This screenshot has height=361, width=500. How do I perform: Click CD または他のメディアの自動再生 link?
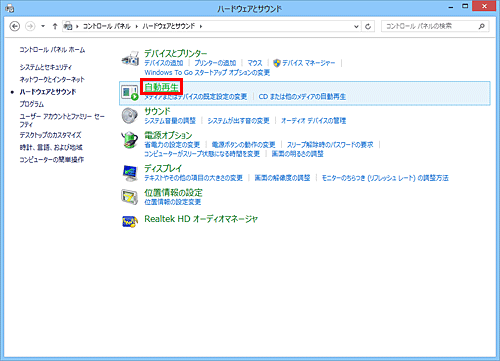pyautogui.click(x=302, y=97)
